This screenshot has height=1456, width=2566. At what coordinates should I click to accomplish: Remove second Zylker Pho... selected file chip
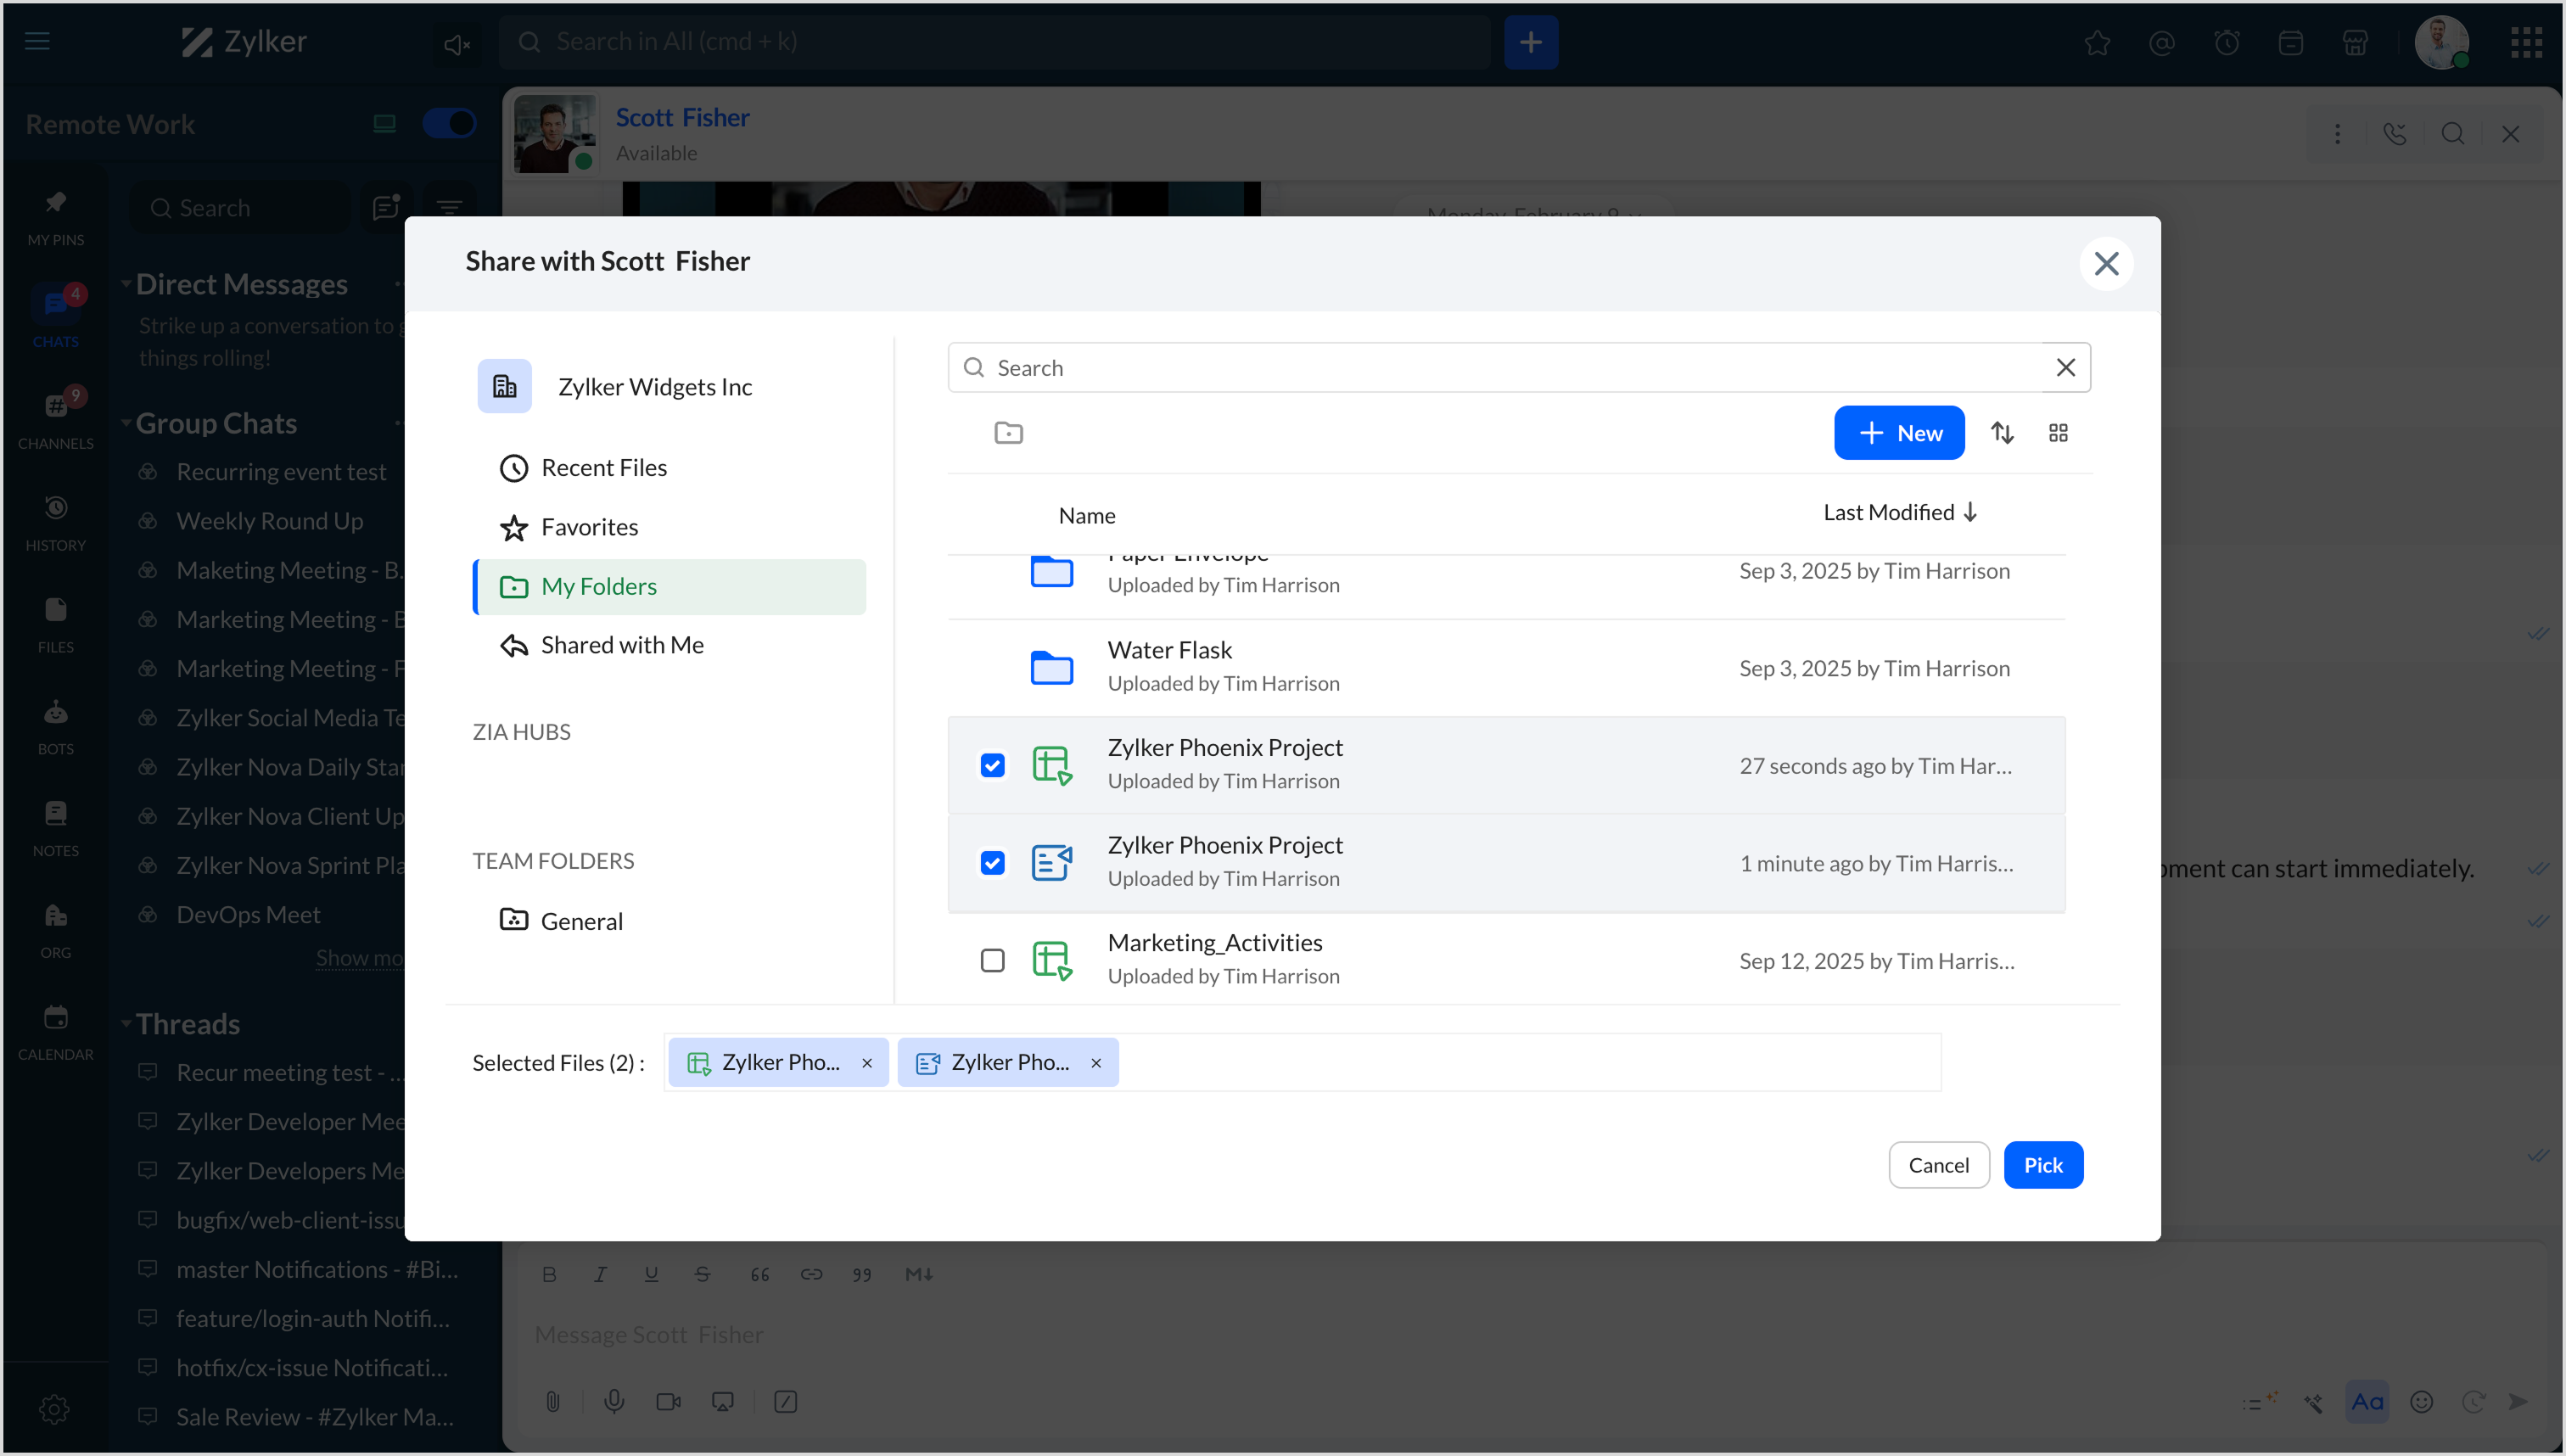[x=1096, y=1063]
